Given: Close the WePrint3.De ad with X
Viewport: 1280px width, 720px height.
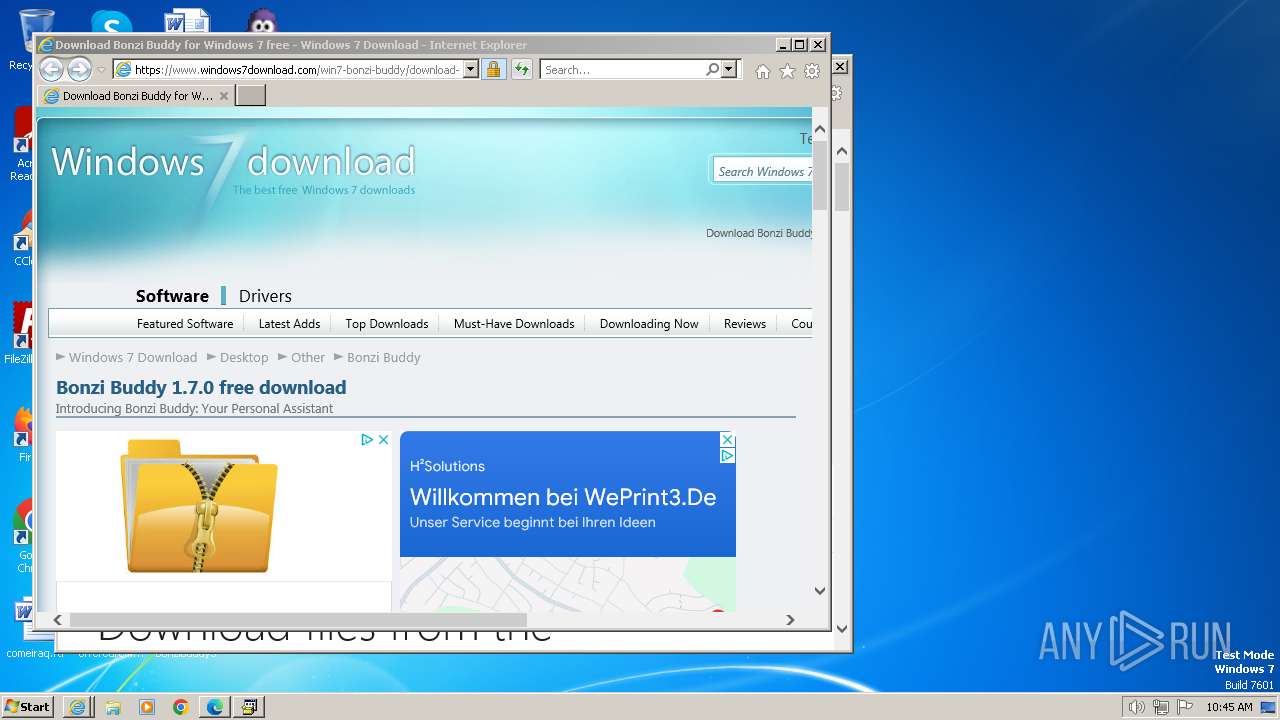Looking at the screenshot, I should (728, 440).
